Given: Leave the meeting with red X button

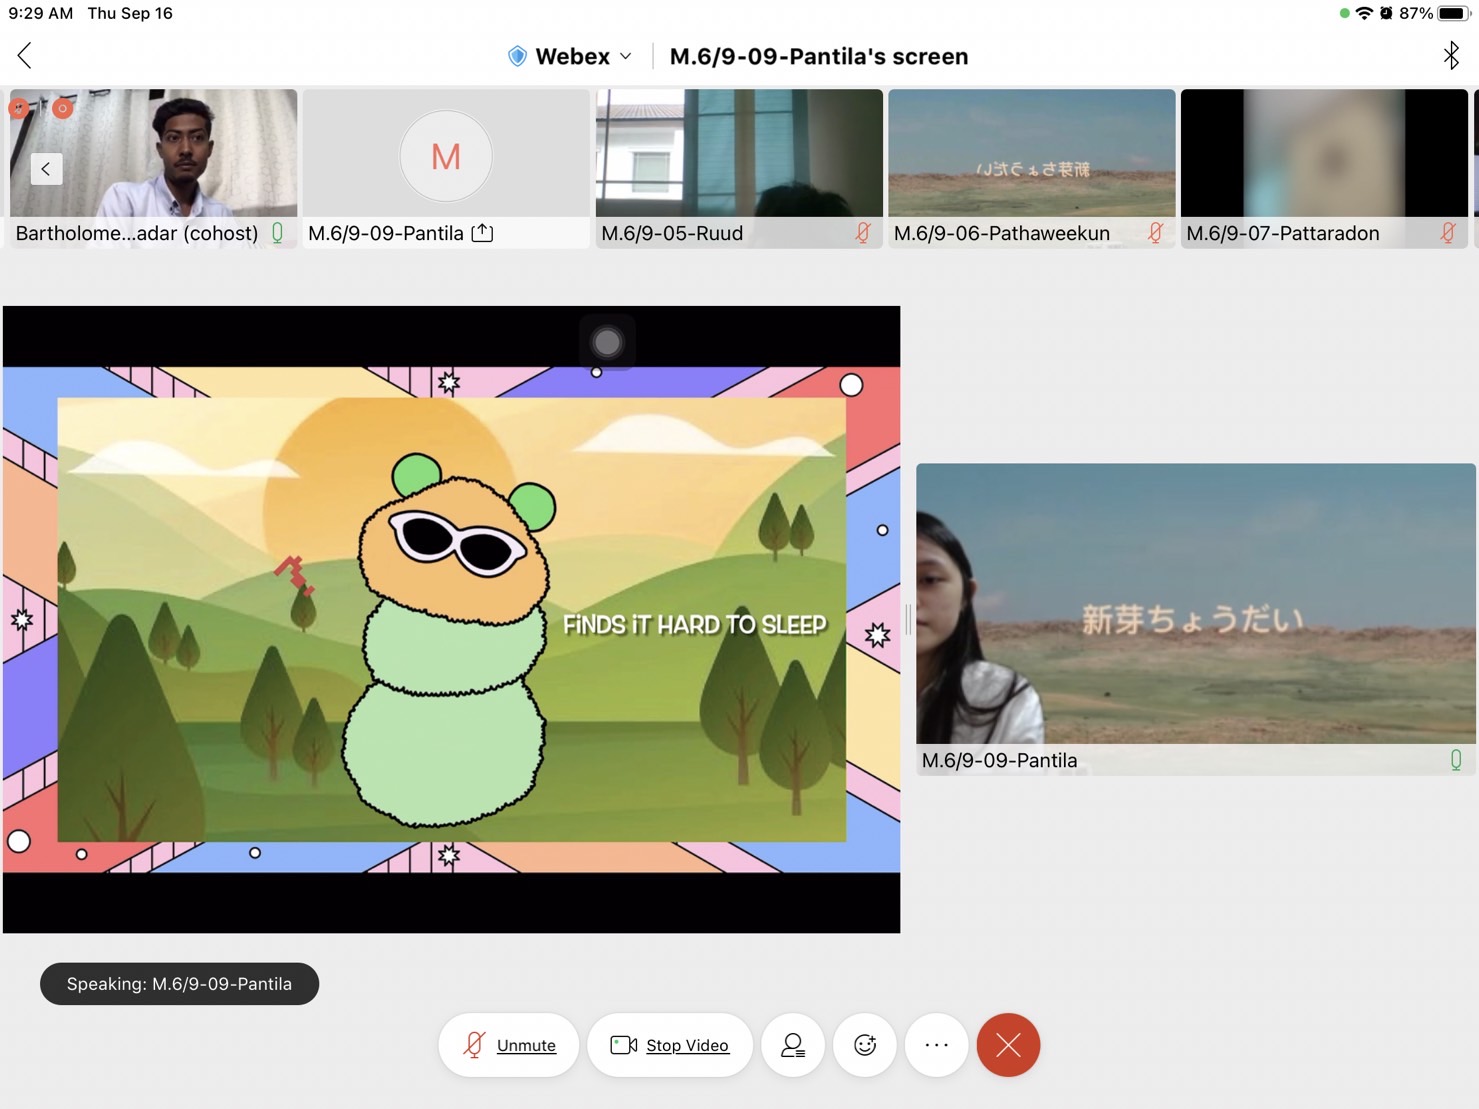Looking at the screenshot, I should pos(1008,1045).
